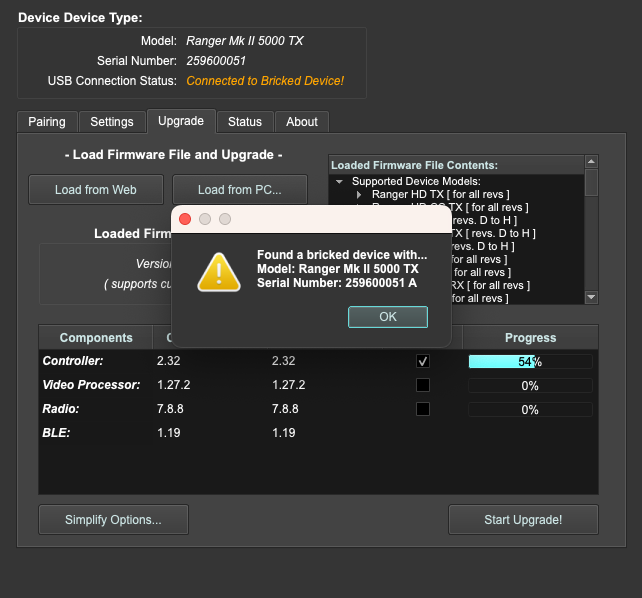Switch to the Pairing tab
Screen dimensions: 642x598
coord(47,122)
